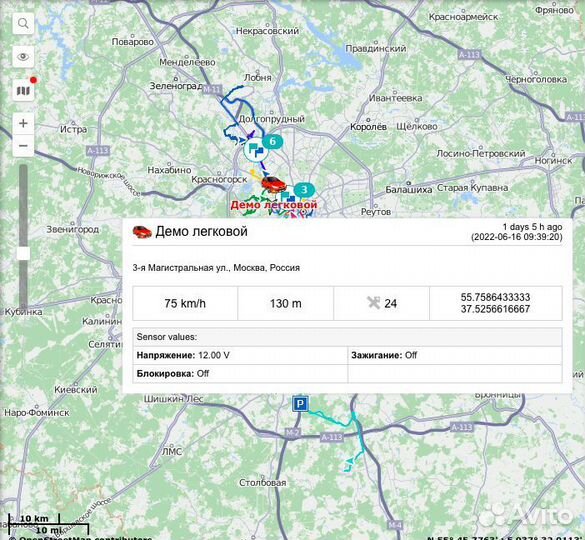
Task: Click the Звенигород city label on map
Action: coord(73,229)
